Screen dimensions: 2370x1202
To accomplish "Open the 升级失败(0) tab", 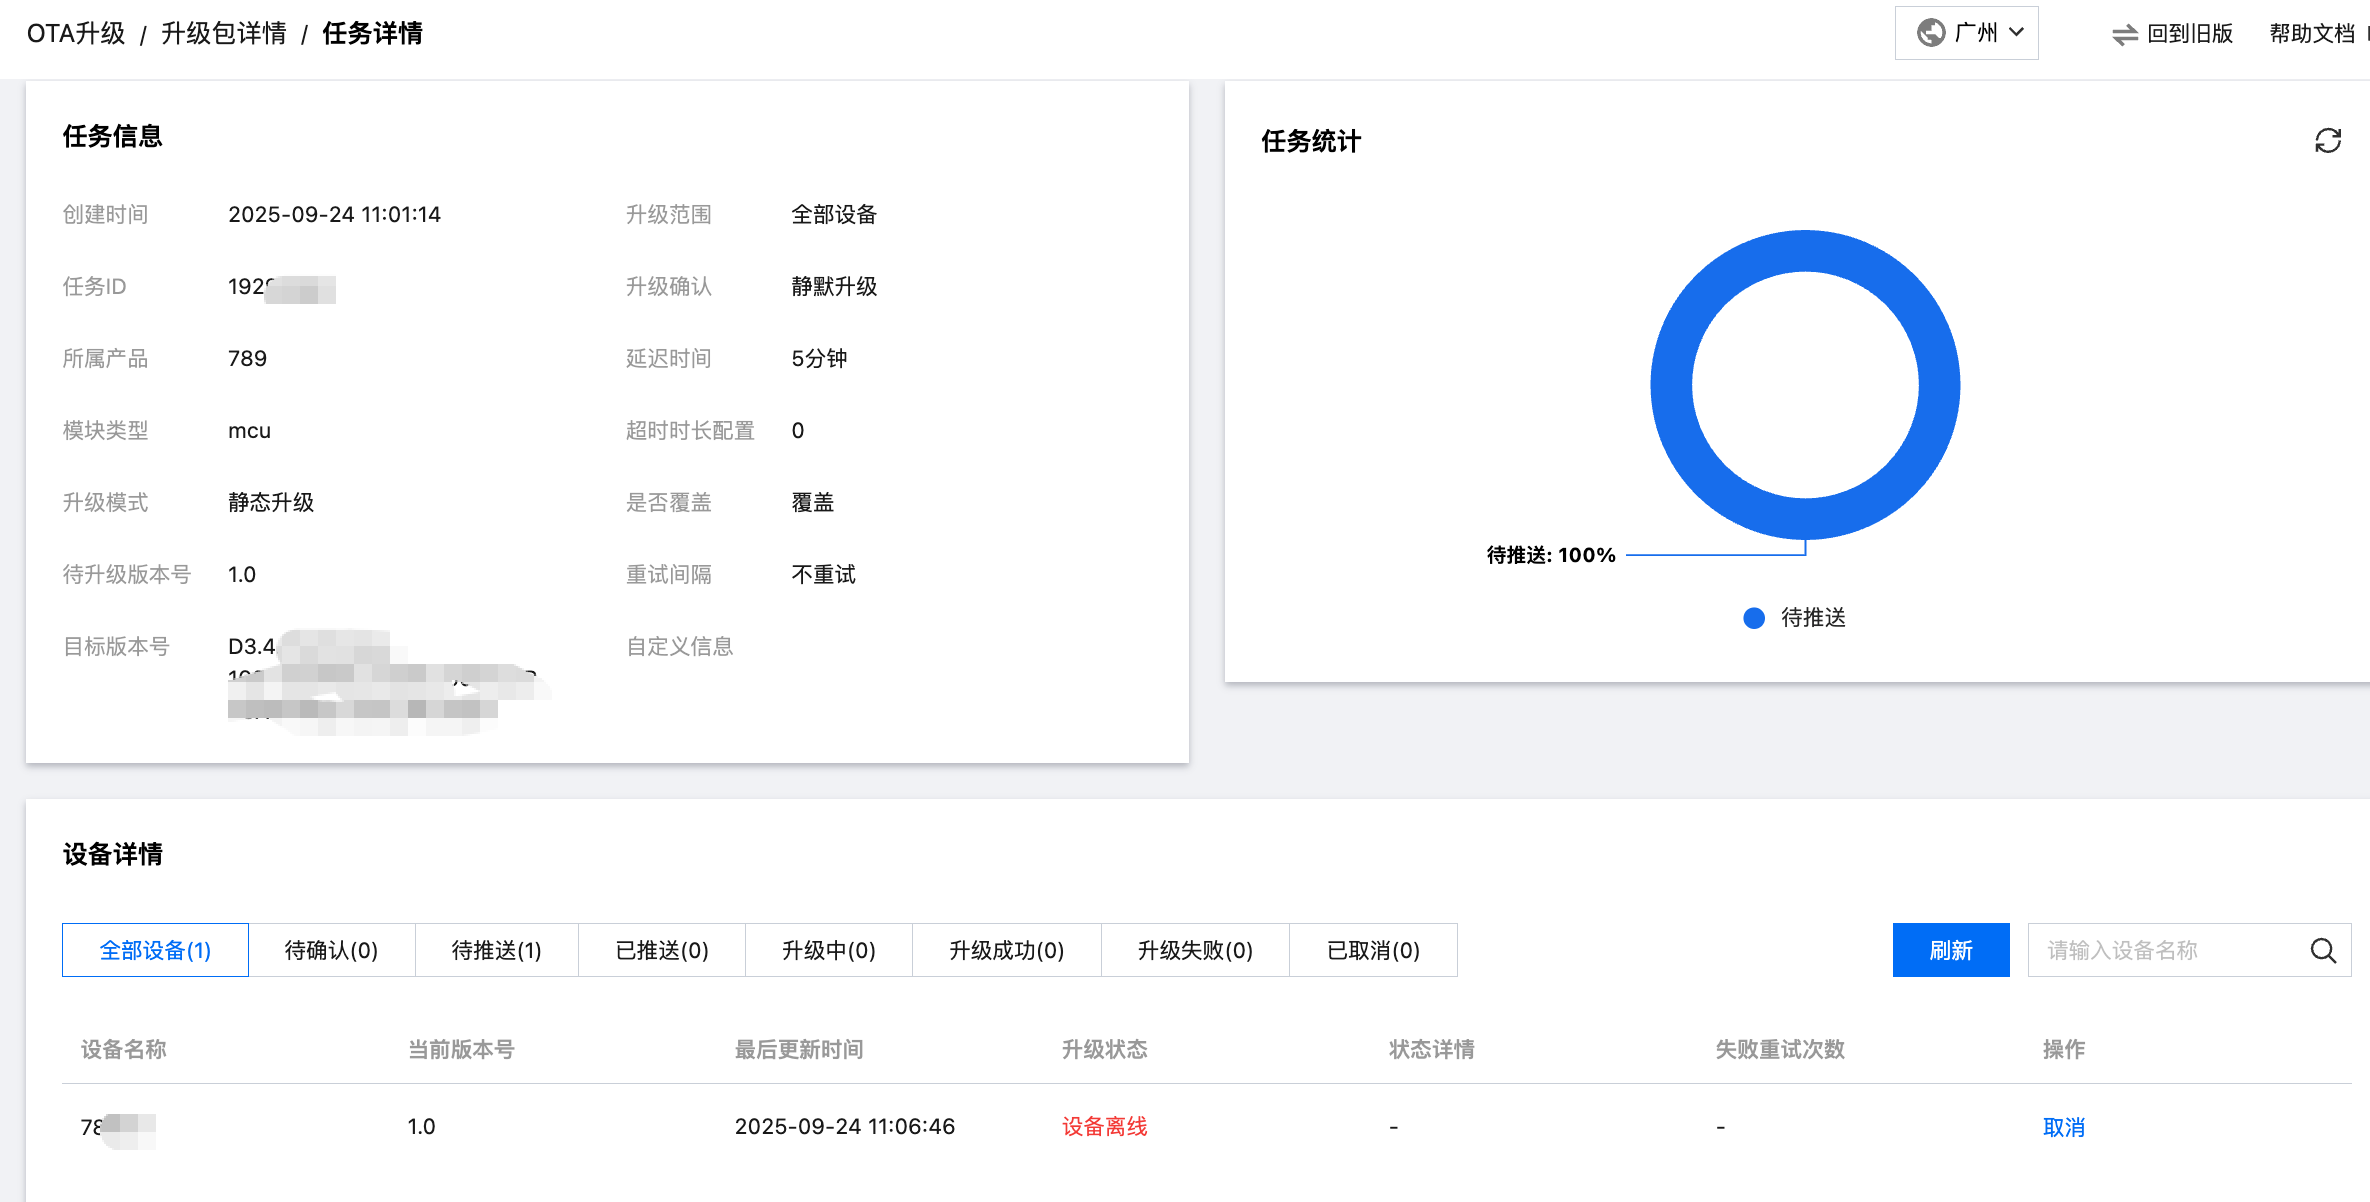I will [1194, 950].
